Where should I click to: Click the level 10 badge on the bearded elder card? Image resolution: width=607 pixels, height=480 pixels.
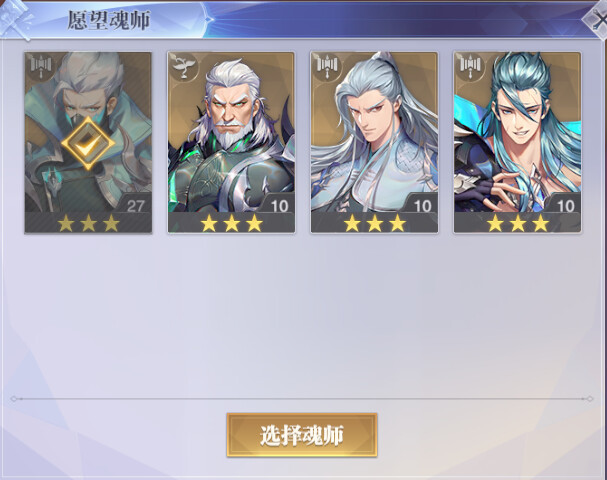coord(279,206)
